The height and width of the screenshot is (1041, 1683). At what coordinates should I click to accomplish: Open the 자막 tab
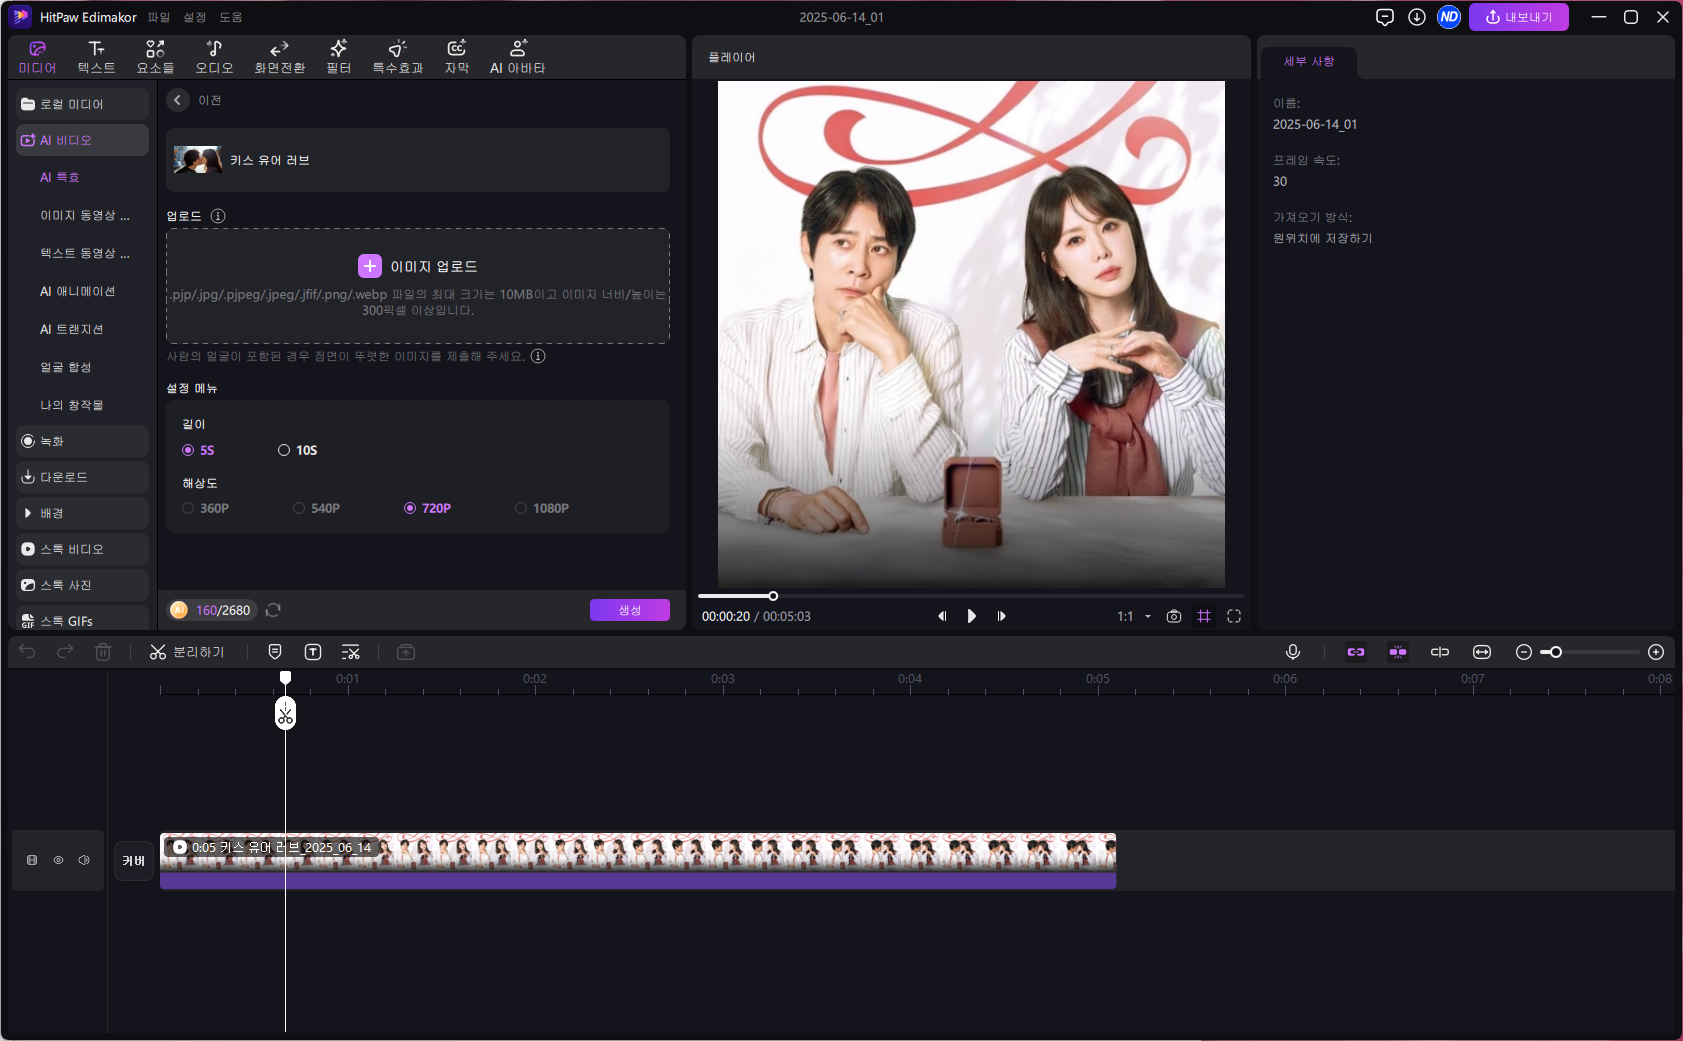point(457,57)
